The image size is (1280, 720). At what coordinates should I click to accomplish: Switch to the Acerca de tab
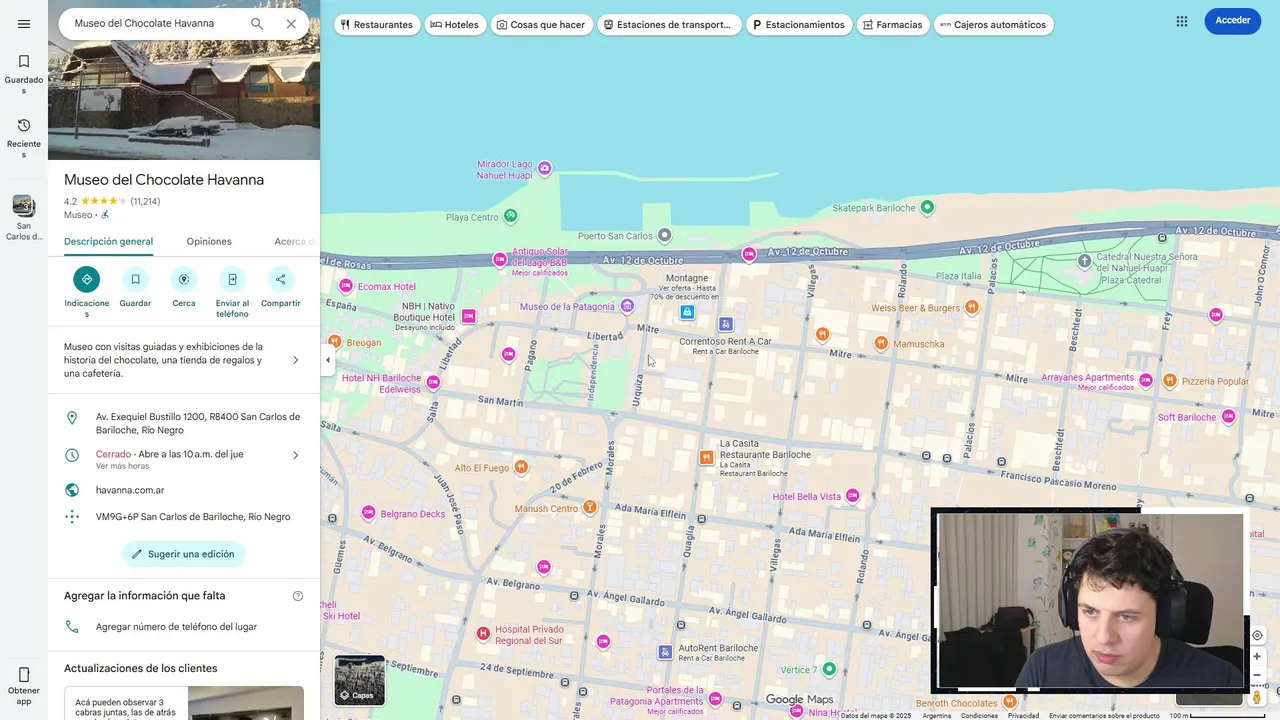[x=296, y=241]
